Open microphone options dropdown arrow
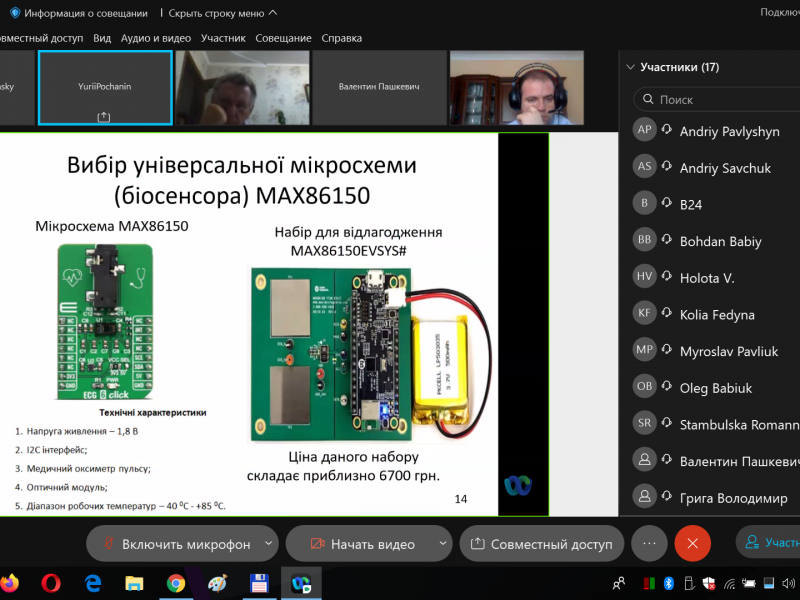 (267, 544)
